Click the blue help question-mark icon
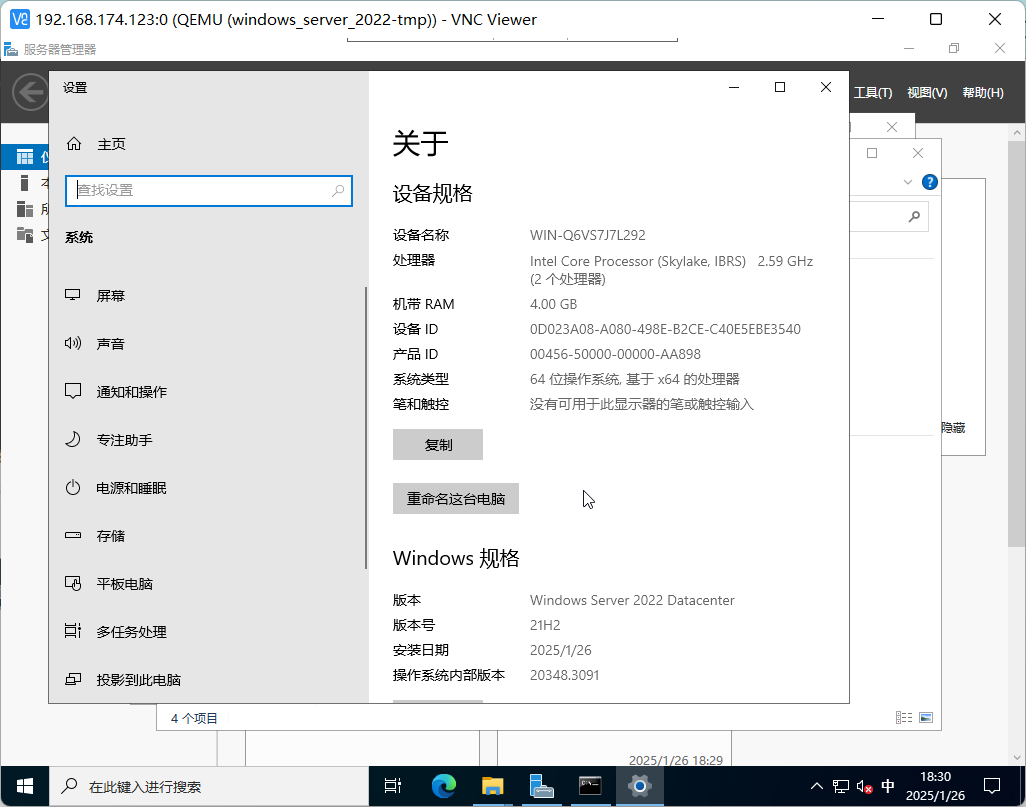The width and height of the screenshot is (1026, 807). pyautogui.click(x=929, y=182)
